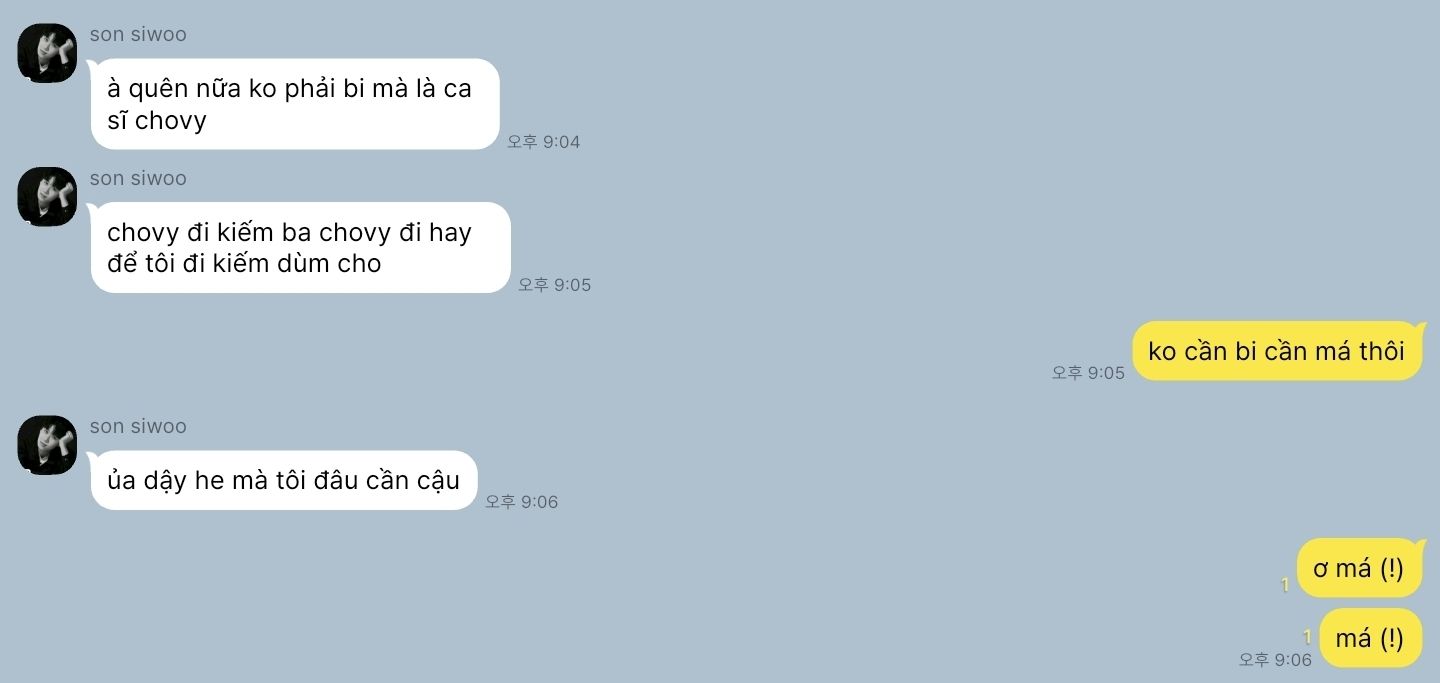This screenshot has height=683, width=1440.
Task: Open son siwoo's avatar beside 'ủa dậy he' message
Action: tap(47, 444)
